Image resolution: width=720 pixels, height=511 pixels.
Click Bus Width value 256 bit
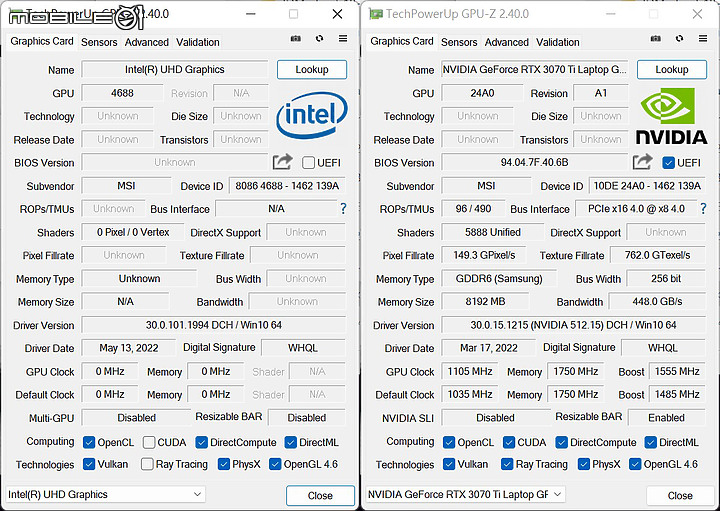click(x=666, y=279)
